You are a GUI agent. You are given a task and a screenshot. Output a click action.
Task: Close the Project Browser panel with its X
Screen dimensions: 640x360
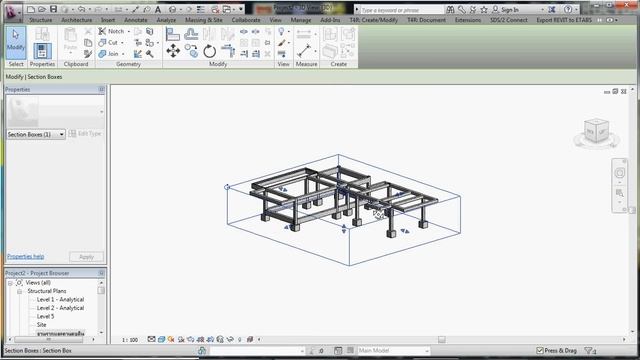click(x=101, y=273)
